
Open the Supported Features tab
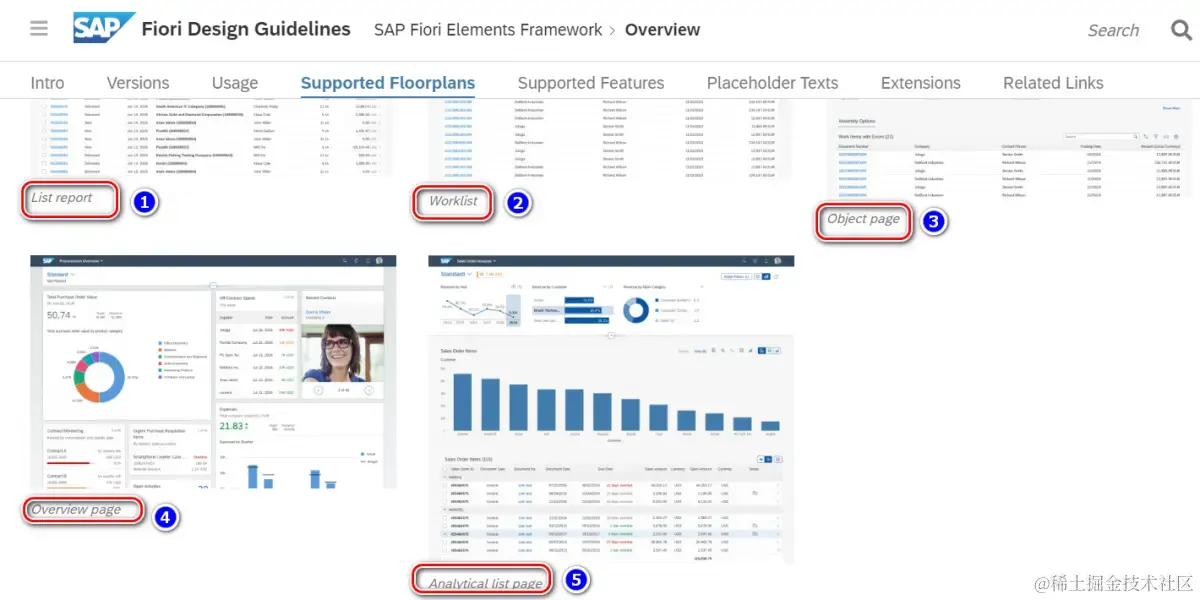point(591,83)
